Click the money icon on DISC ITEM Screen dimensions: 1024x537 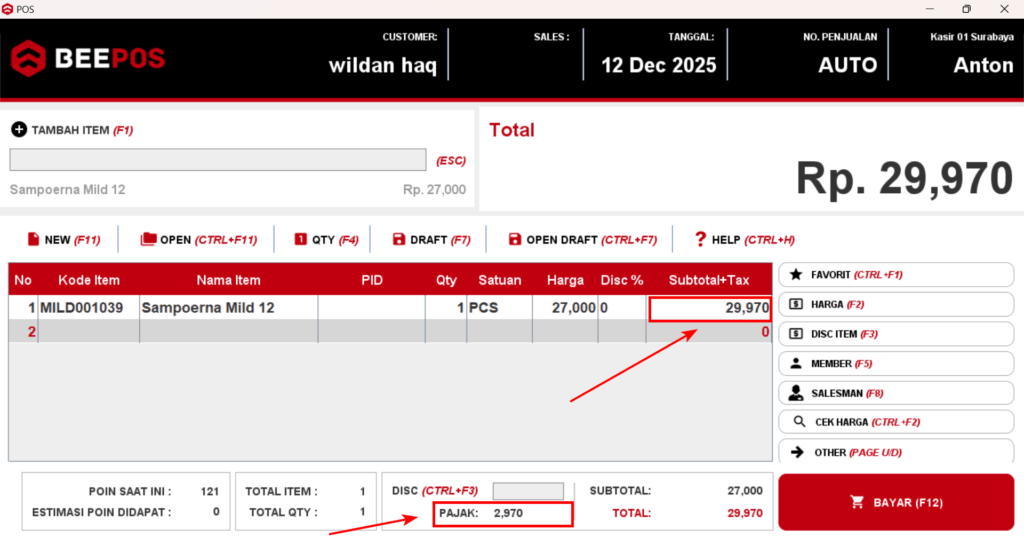coord(795,334)
